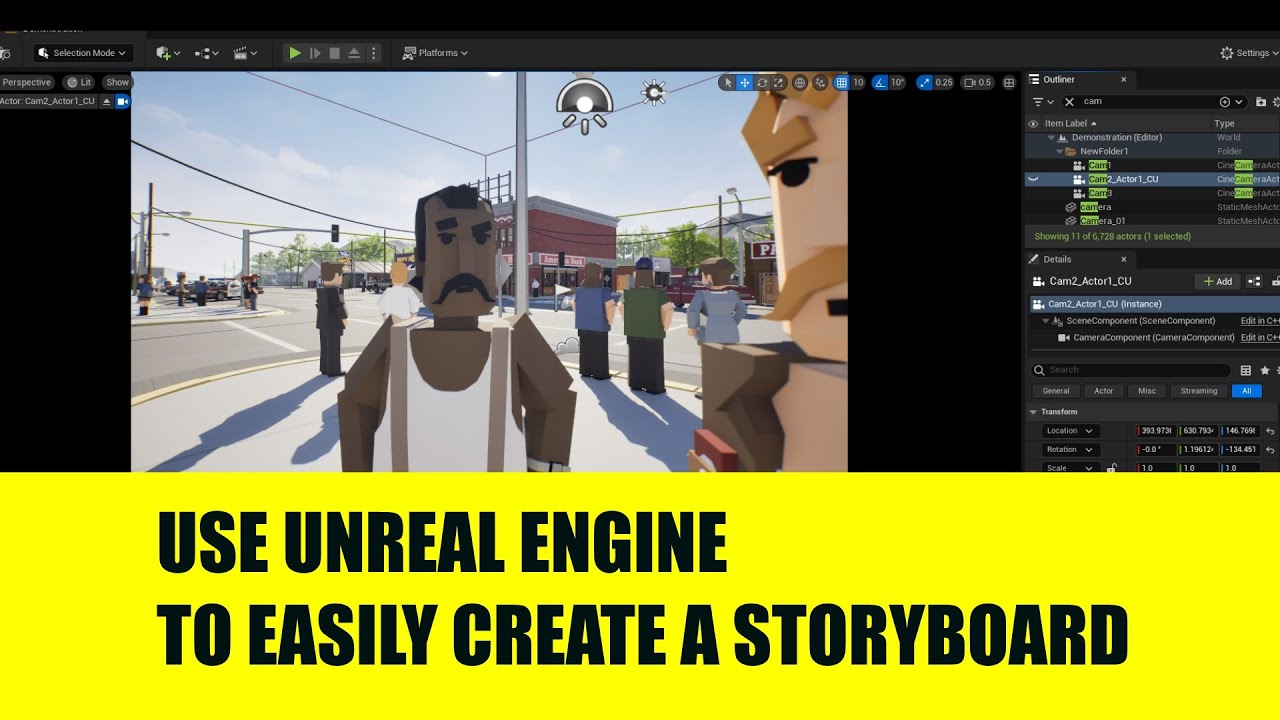Select the Actor filter tab
This screenshot has height=720, width=1280.
[1103, 391]
